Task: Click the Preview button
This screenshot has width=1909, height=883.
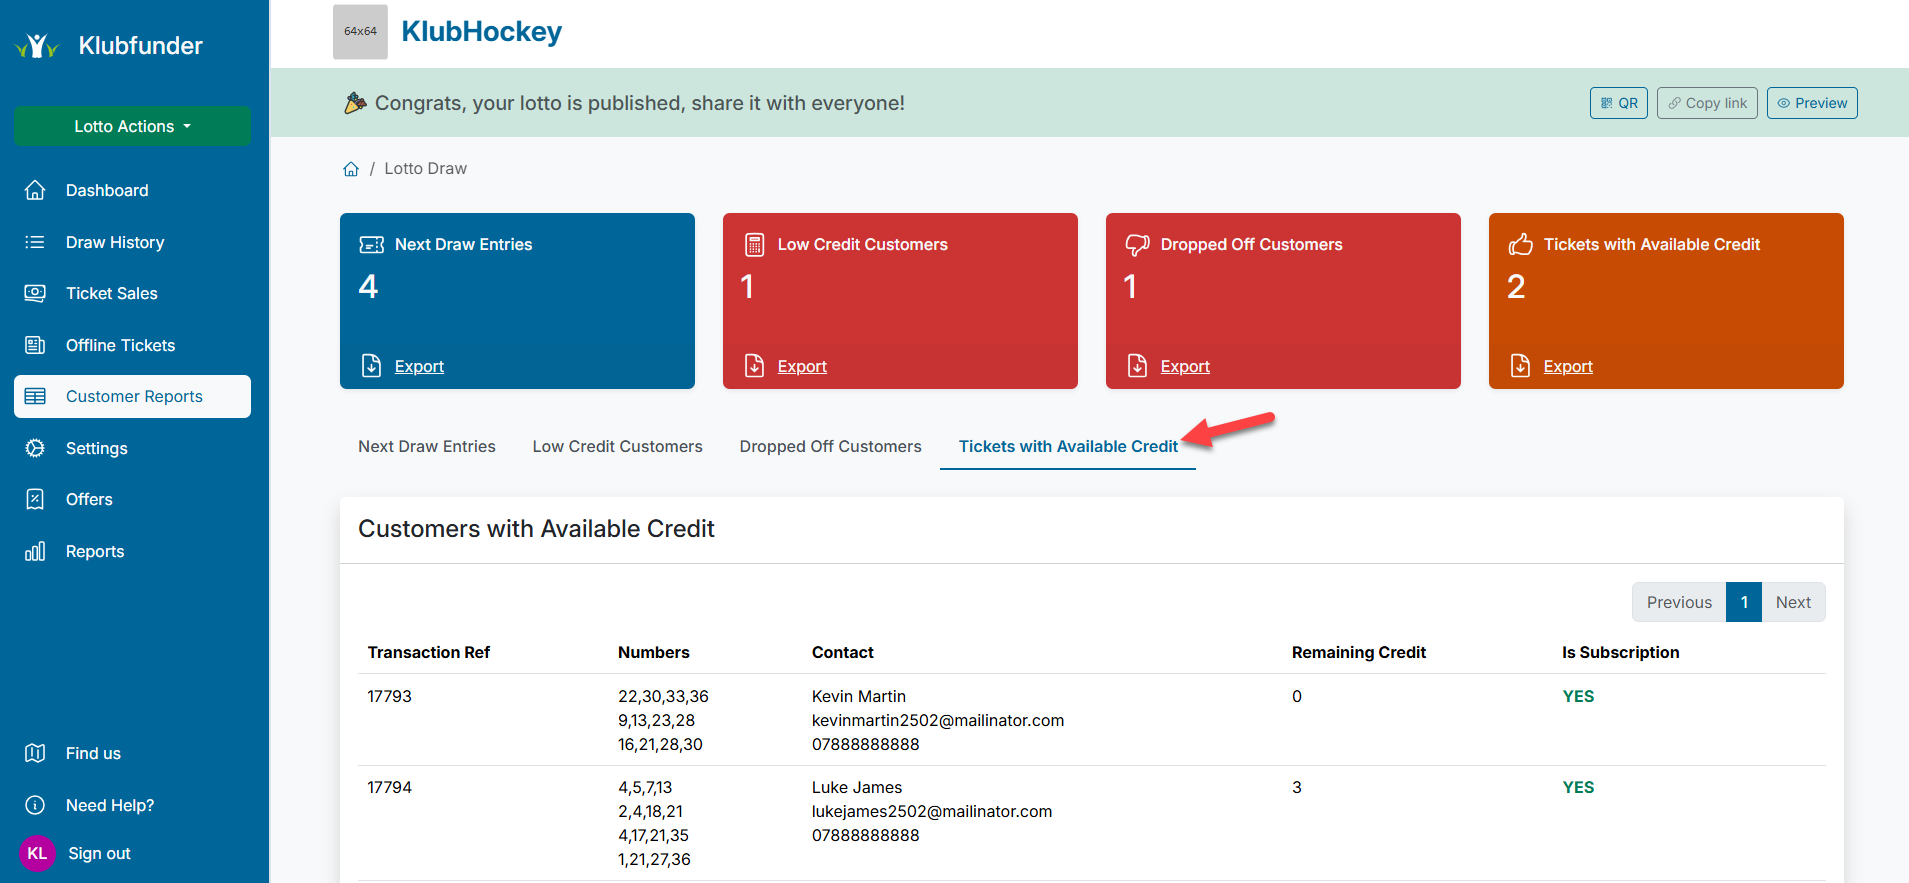Action: point(1811,103)
